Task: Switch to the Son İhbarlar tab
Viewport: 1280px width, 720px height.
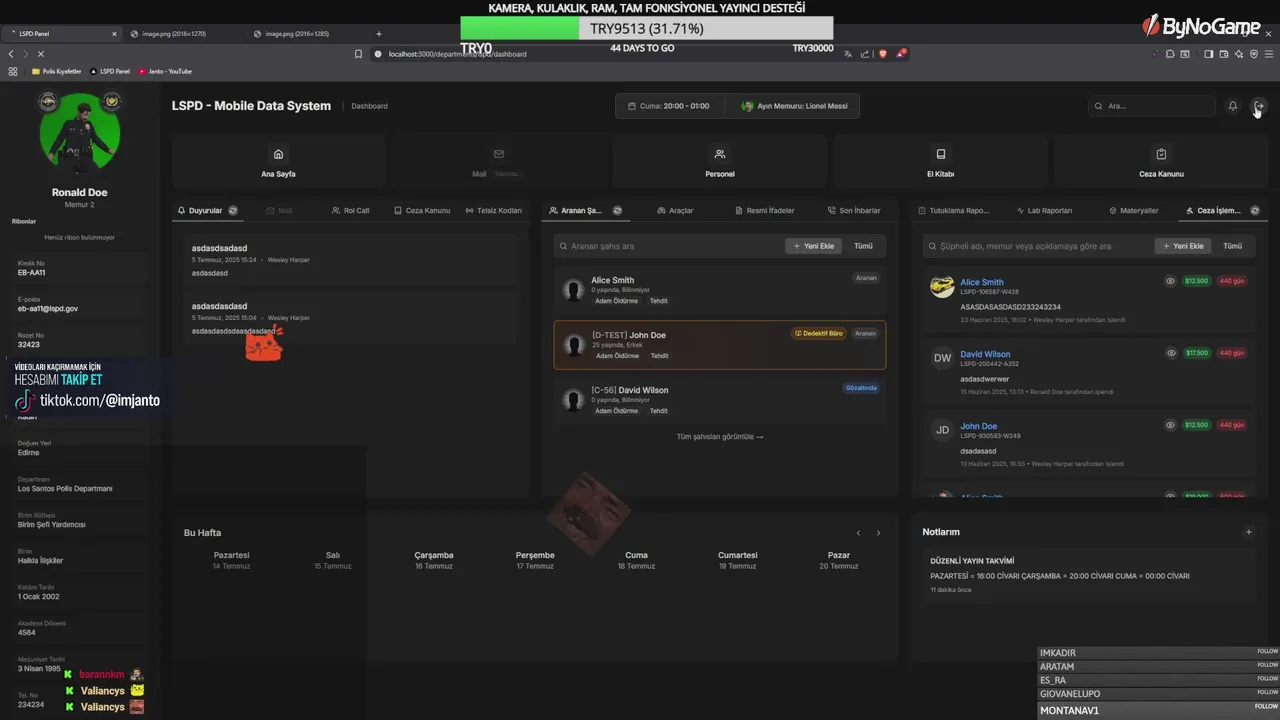Action: click(x=854, y=211)
